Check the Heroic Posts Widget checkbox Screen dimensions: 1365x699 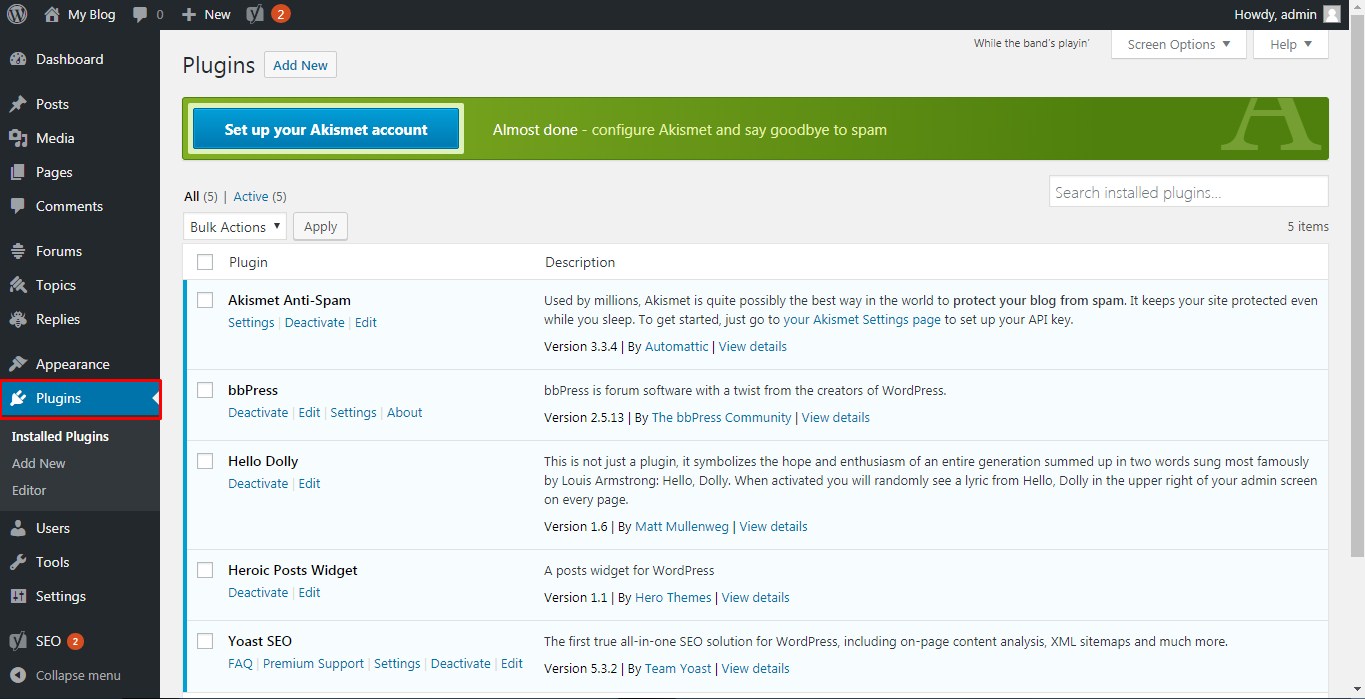point(205,570)
